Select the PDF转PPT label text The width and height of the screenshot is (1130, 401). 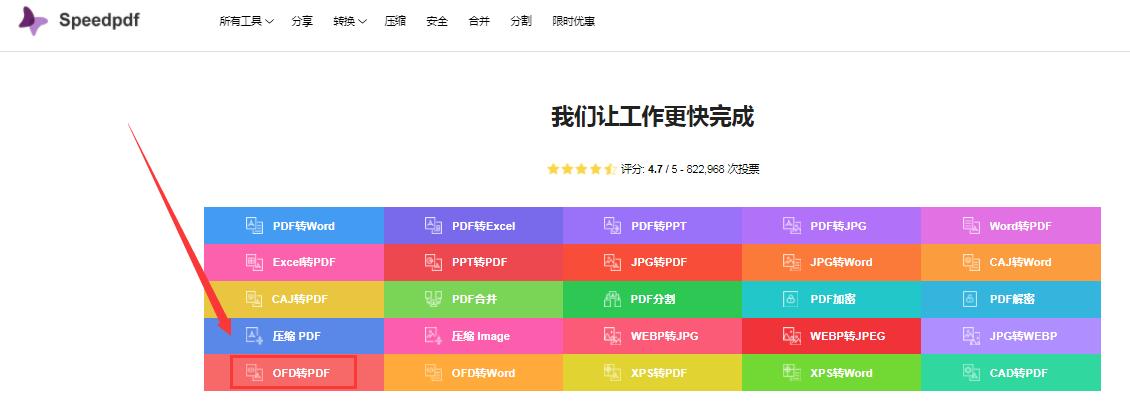pos(659,226)
